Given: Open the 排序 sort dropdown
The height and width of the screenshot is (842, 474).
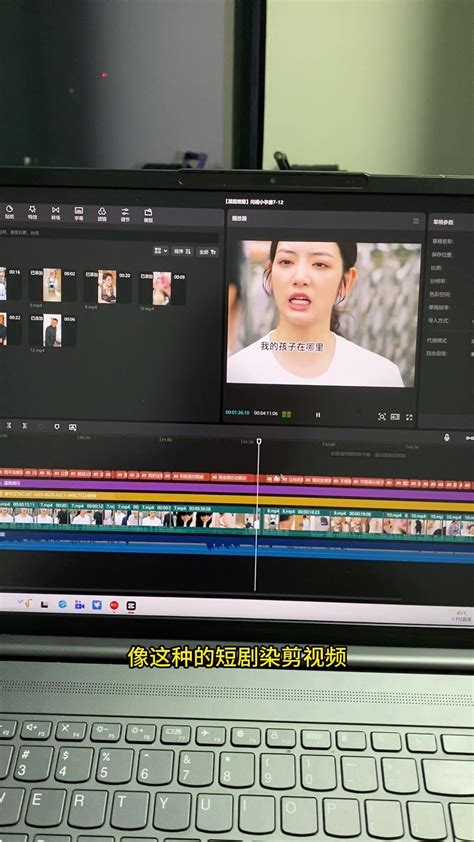Looking at the screenshot, I should [x=182, y=251].
